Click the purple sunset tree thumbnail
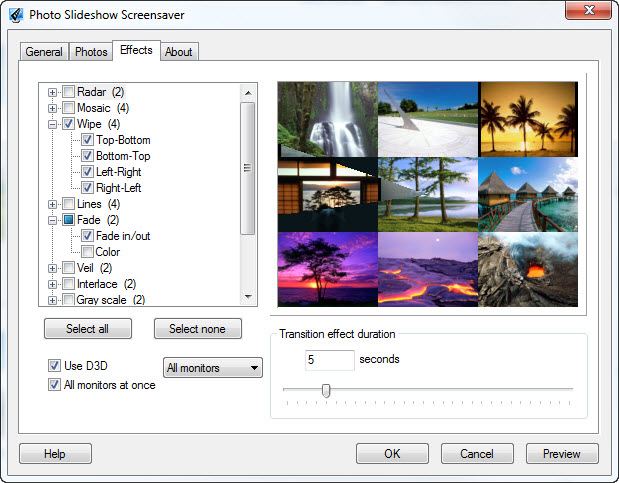The width and height of the screenshot is (619, 483). coord(327,268)
